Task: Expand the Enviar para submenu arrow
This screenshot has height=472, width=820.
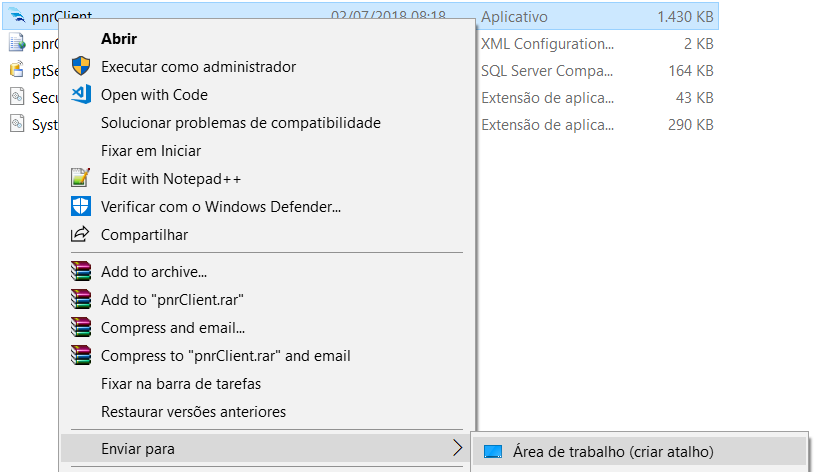Action: point(457,448)
